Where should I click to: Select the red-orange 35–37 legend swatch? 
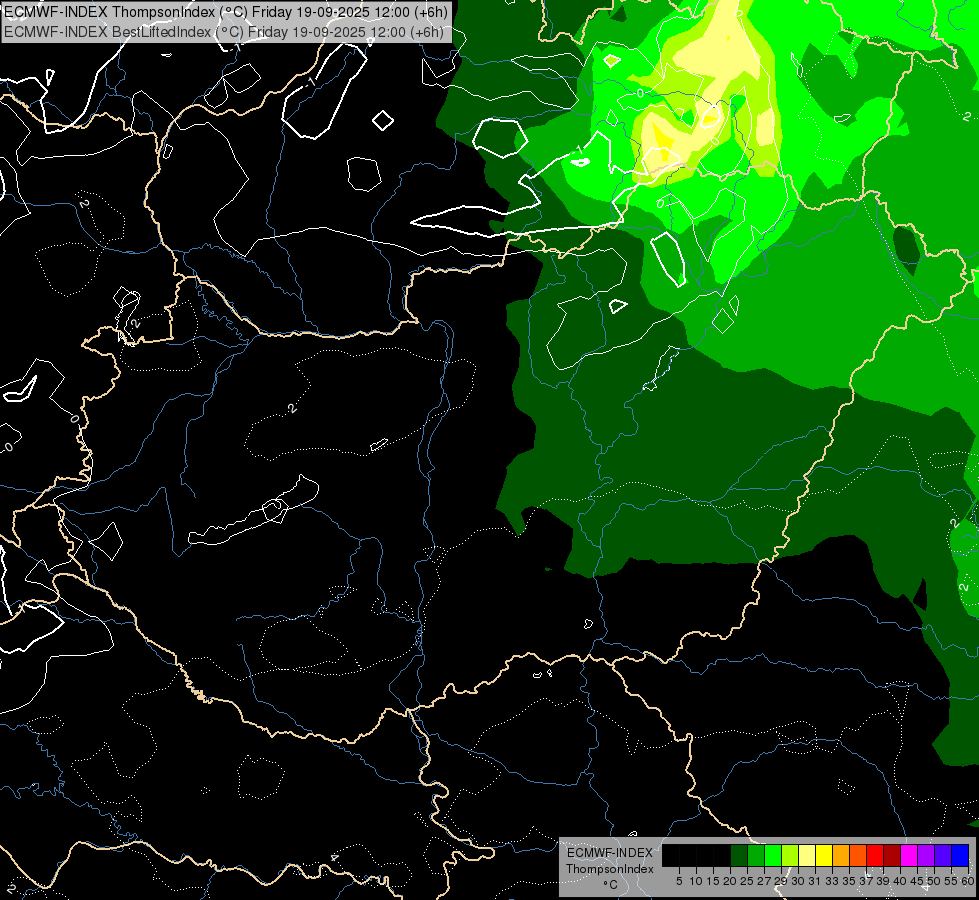tap(858, 855)
